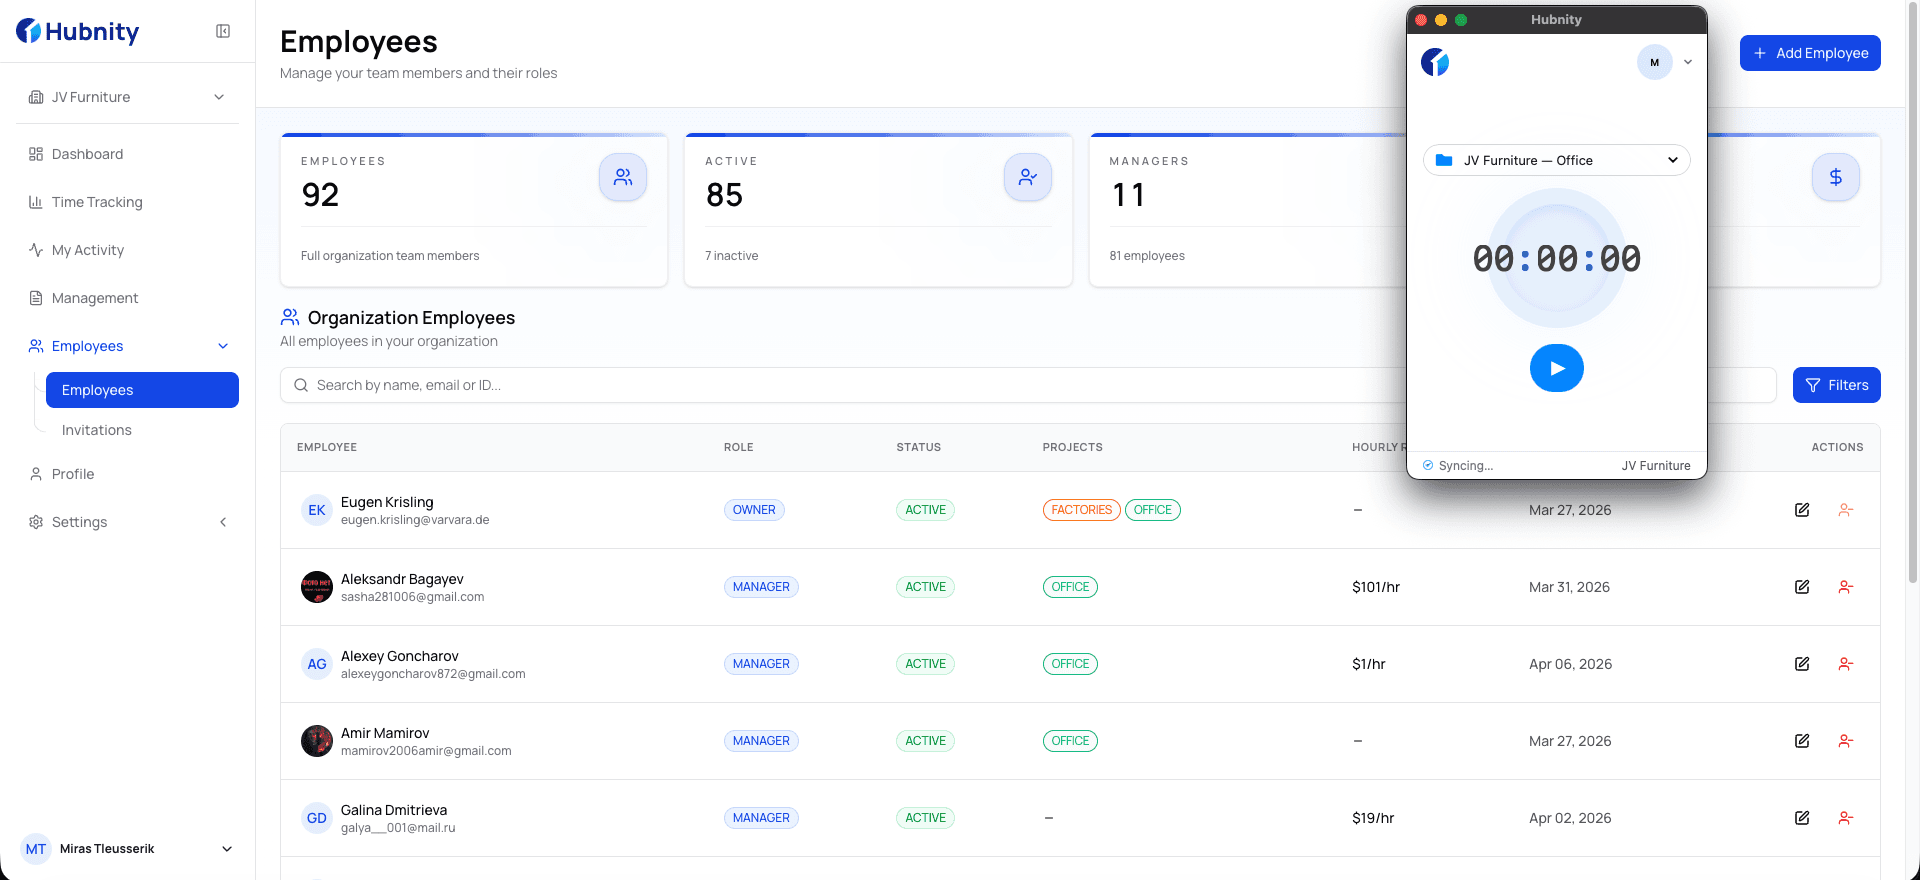The image size is (1920, 880).
Task: Click the Settings gear icon
Action: 36,522
